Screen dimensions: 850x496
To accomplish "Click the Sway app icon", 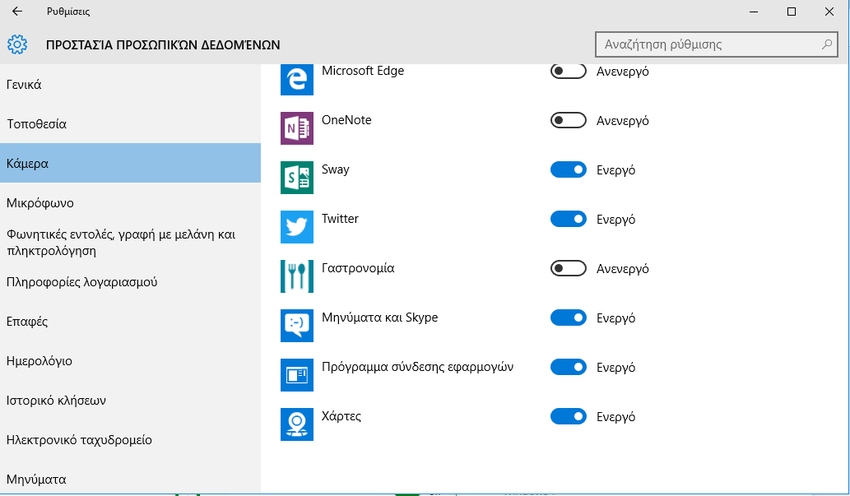I will click(298, 178).
